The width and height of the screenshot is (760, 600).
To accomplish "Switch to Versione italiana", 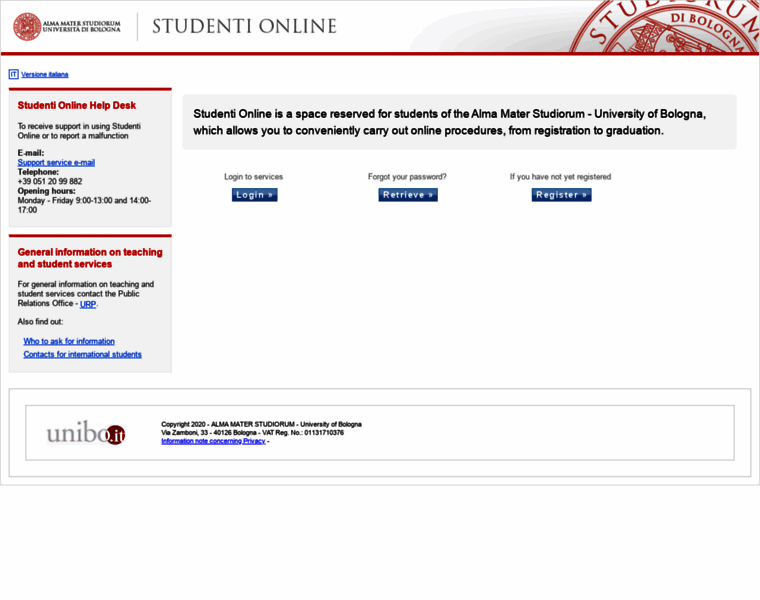I will [x=45, y=75].
